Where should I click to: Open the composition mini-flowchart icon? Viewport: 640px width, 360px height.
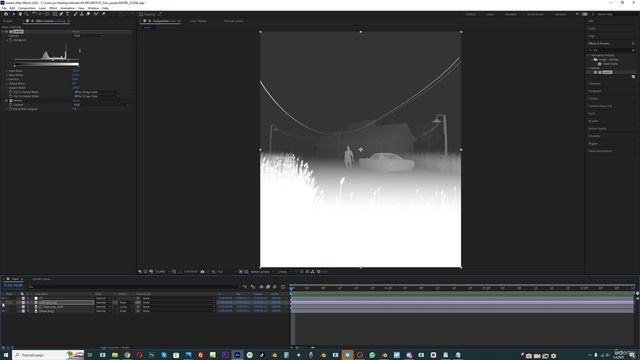pyautogui.click(x=244, y=287)
